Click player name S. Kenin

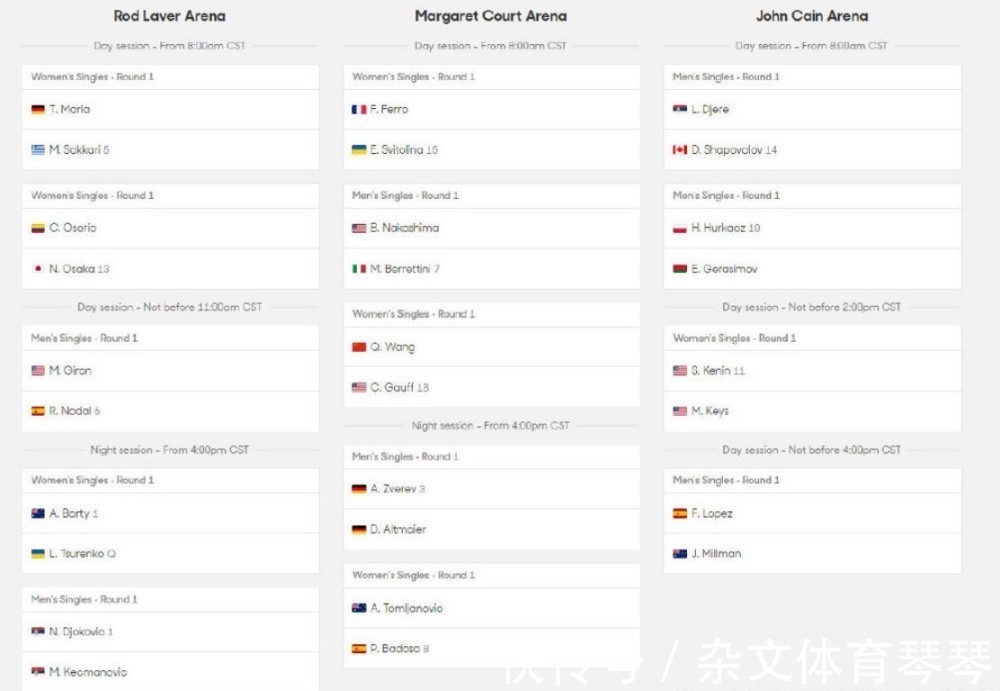(711, 371)
